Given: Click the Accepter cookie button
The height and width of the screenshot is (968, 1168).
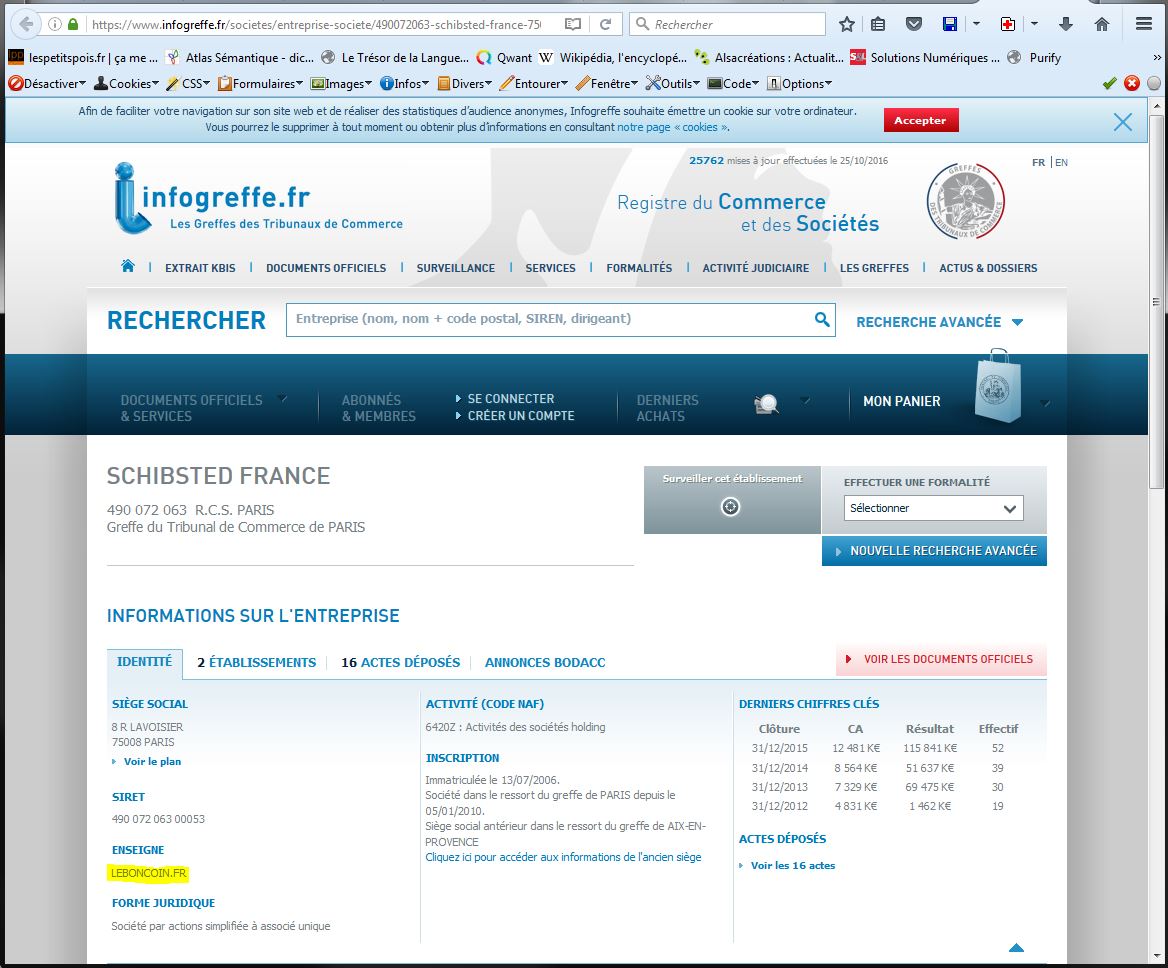Looking at the screenshot, I should click(x=920, y=120).
